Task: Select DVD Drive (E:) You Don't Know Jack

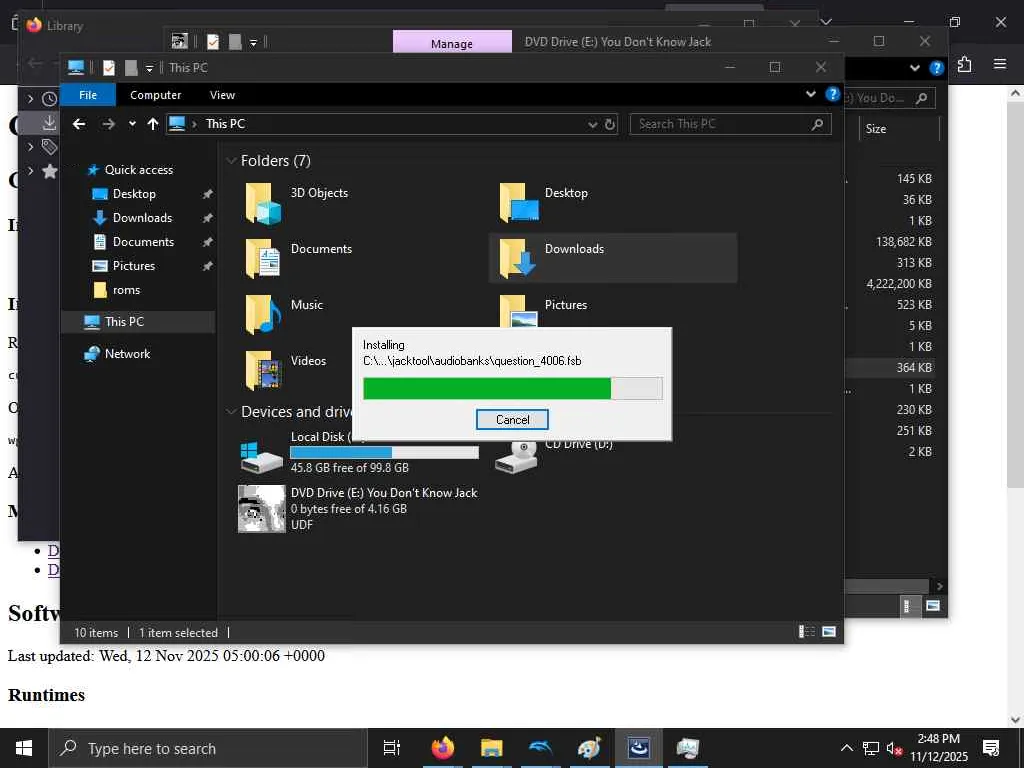Action: pyautogui.click(x=358, y=509)
